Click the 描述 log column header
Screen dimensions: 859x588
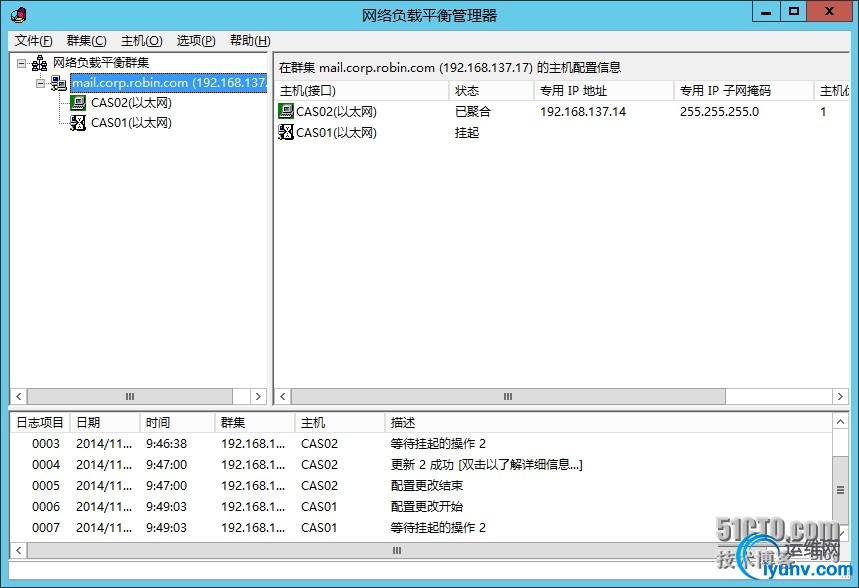[x=608, y=423]
